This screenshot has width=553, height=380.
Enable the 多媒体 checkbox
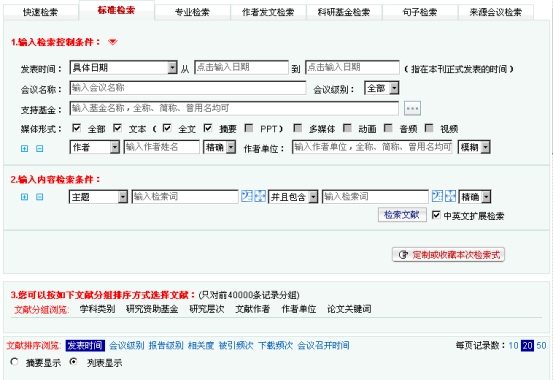[x=298, y=128]
